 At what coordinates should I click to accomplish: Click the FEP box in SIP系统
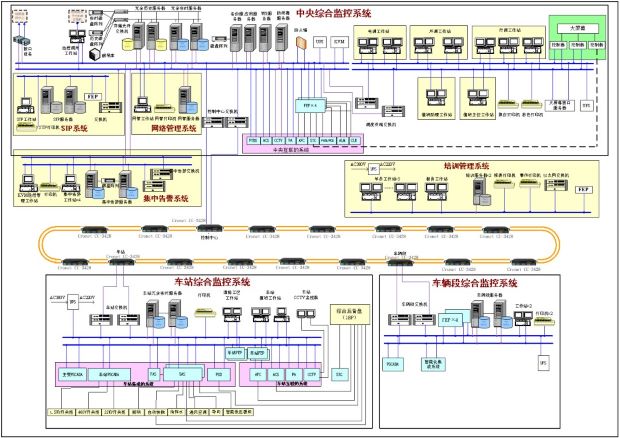coord(94,97)
